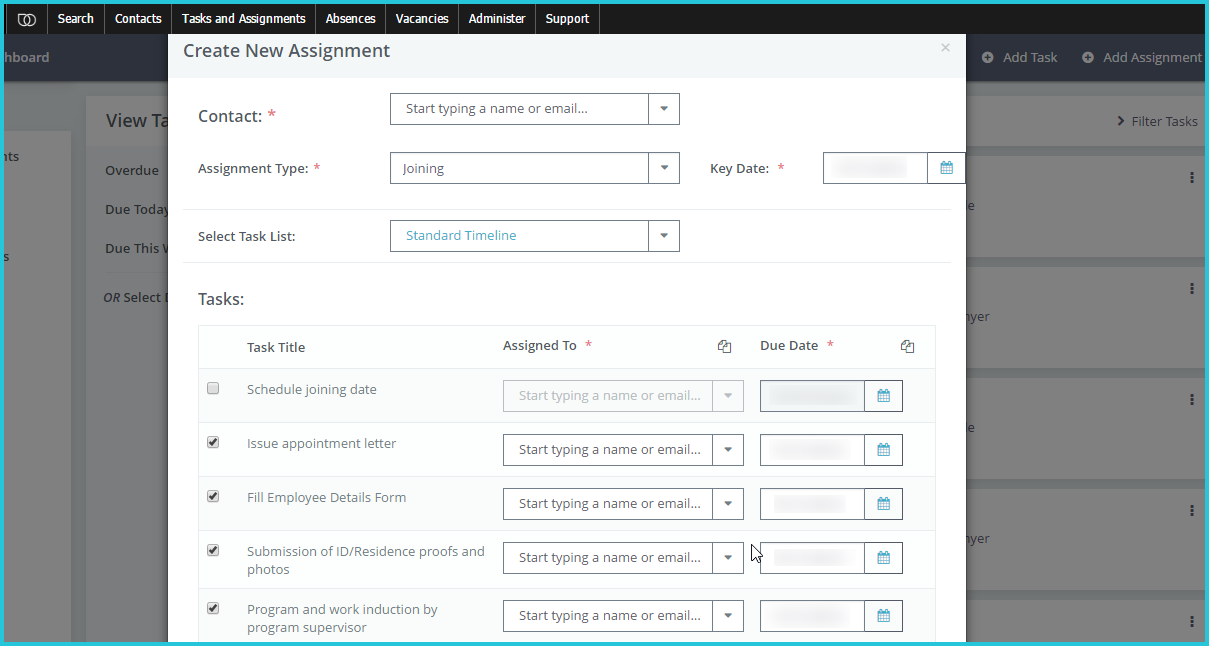
Task: Click the Due Today filter in the background page
Action: click(137, 209)
